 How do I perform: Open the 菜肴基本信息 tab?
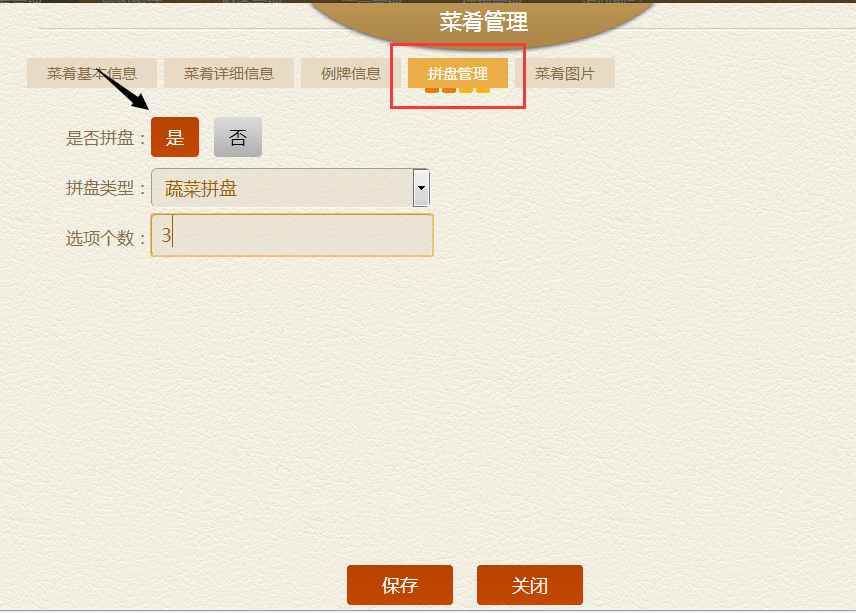tap(92, 73)
